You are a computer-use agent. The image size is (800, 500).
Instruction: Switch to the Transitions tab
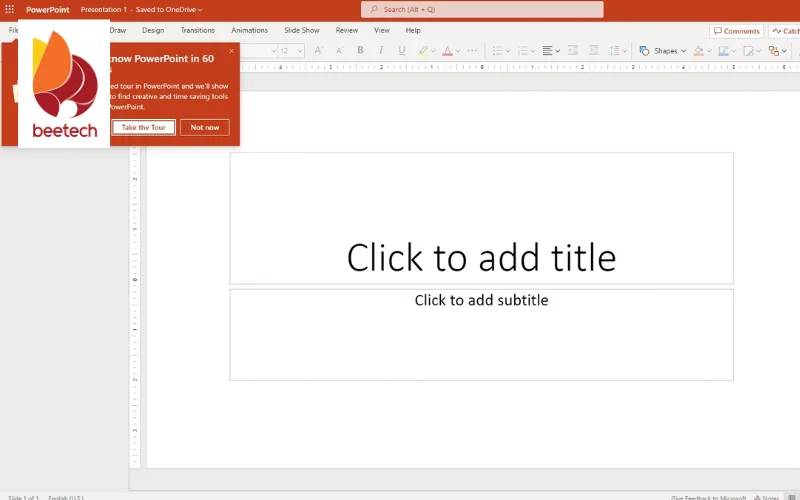[x=197, y=30]
